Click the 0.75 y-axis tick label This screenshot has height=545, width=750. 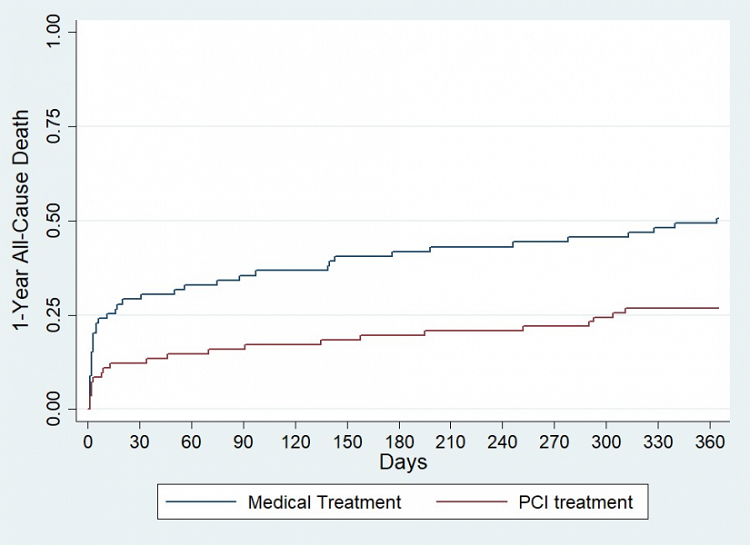(x=61, y=126)
